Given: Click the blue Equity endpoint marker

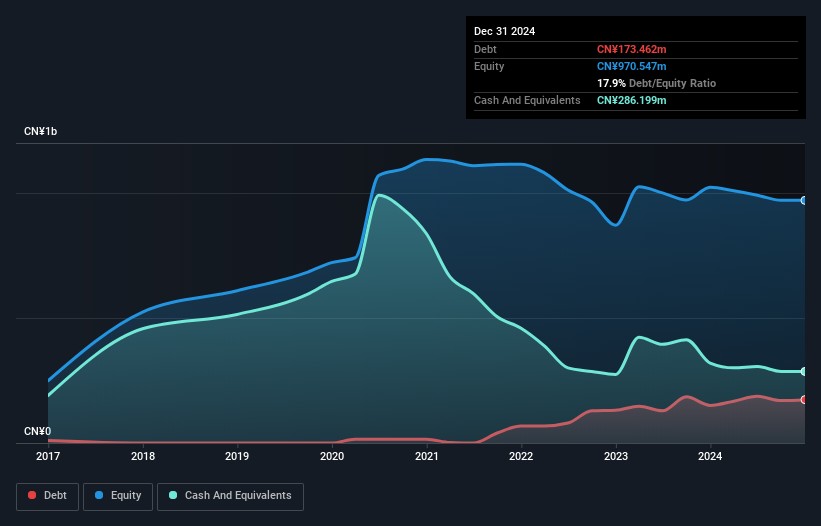Looking at the screenshot, I should 804,200.
